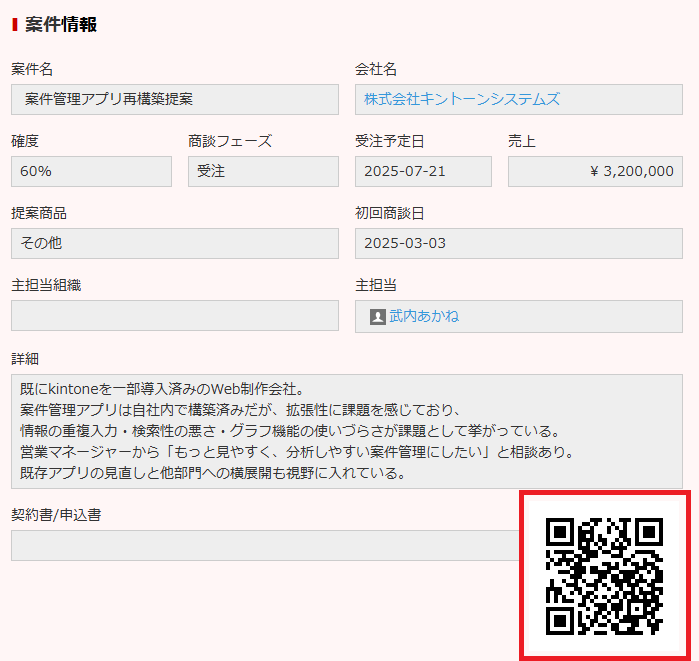
Task: Select the 確度 field showing 60%
Action: 91,171
